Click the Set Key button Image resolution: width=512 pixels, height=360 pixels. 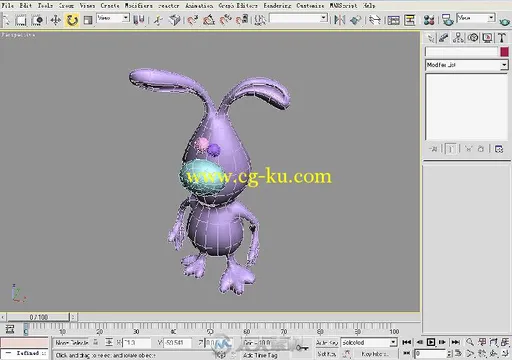click(x=326, y=354)
